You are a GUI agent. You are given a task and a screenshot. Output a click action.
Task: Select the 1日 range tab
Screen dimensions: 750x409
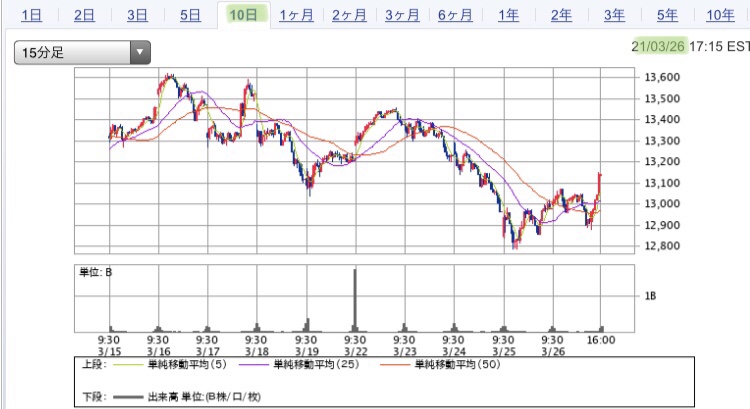(32, 15)
